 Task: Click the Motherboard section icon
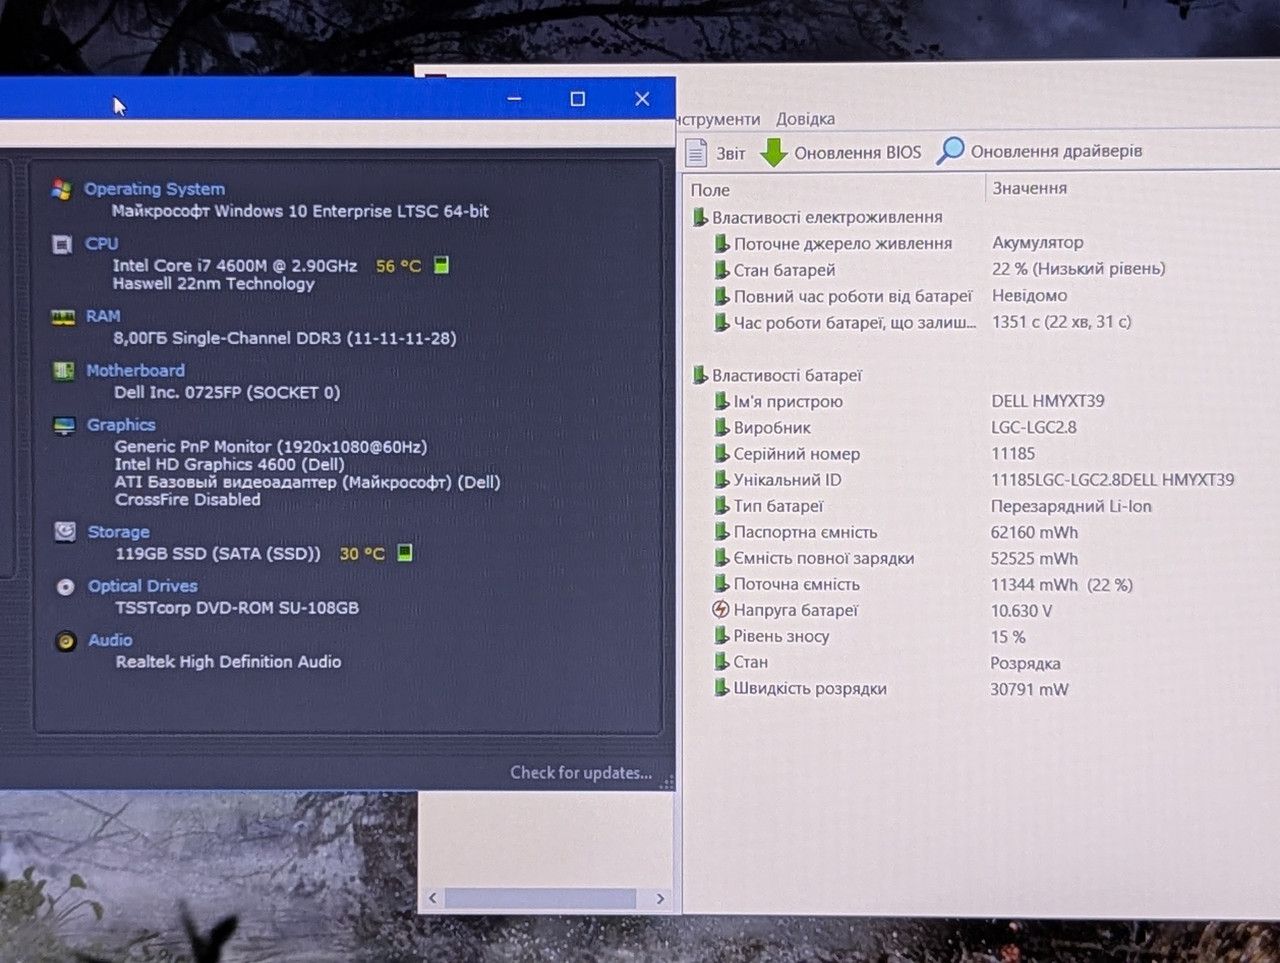(x=64, y=371)
